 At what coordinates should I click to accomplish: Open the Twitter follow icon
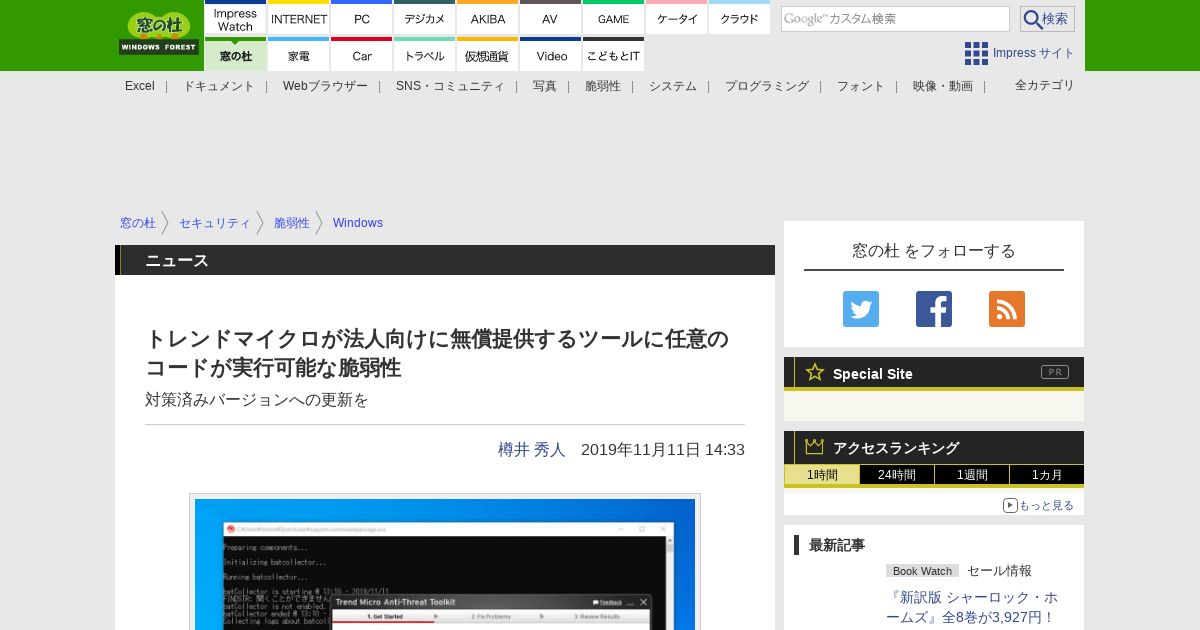(x=861, y=309)
